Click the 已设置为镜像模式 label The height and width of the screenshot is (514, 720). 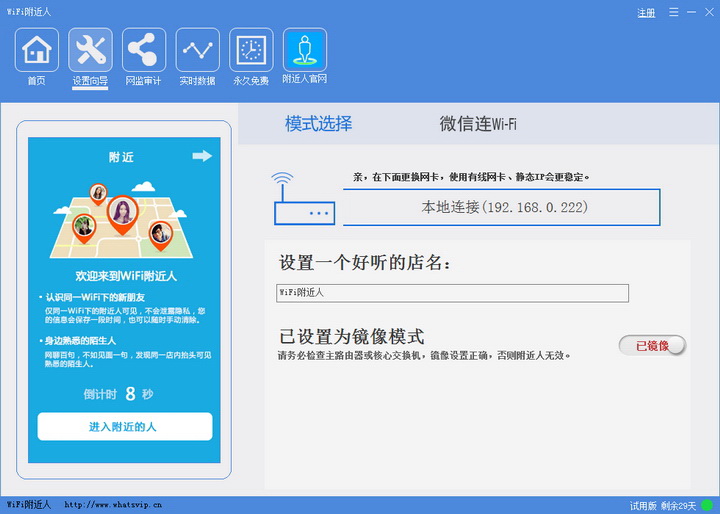352,337
